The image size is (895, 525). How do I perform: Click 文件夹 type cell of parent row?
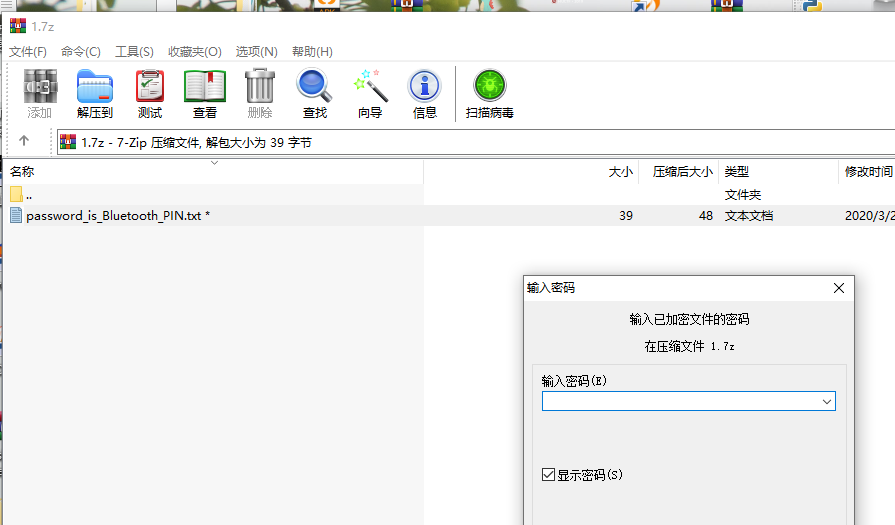(743, 195)
